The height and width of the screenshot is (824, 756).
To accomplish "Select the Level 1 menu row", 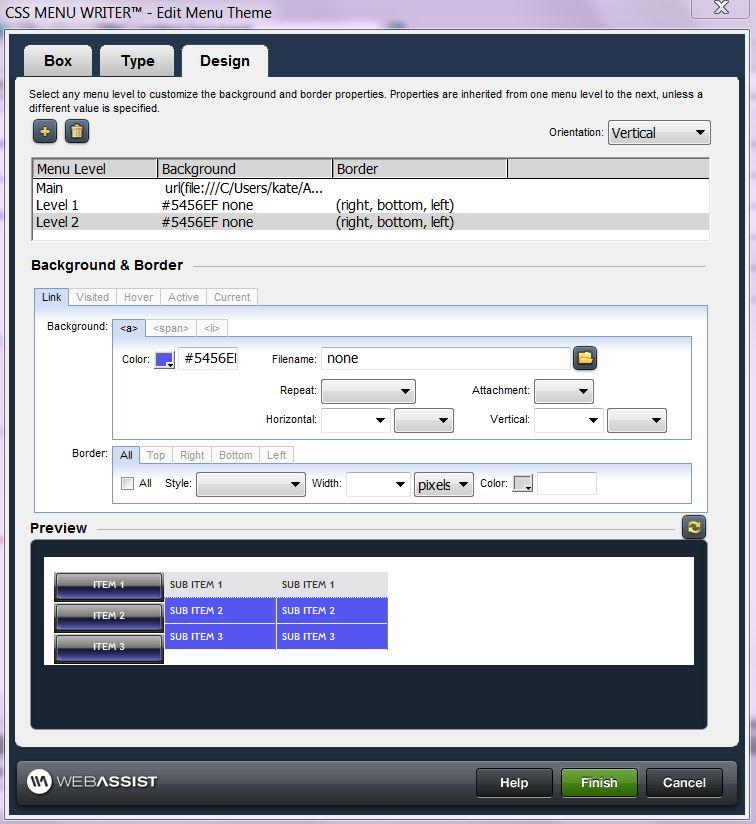I will tap(370, 205).
